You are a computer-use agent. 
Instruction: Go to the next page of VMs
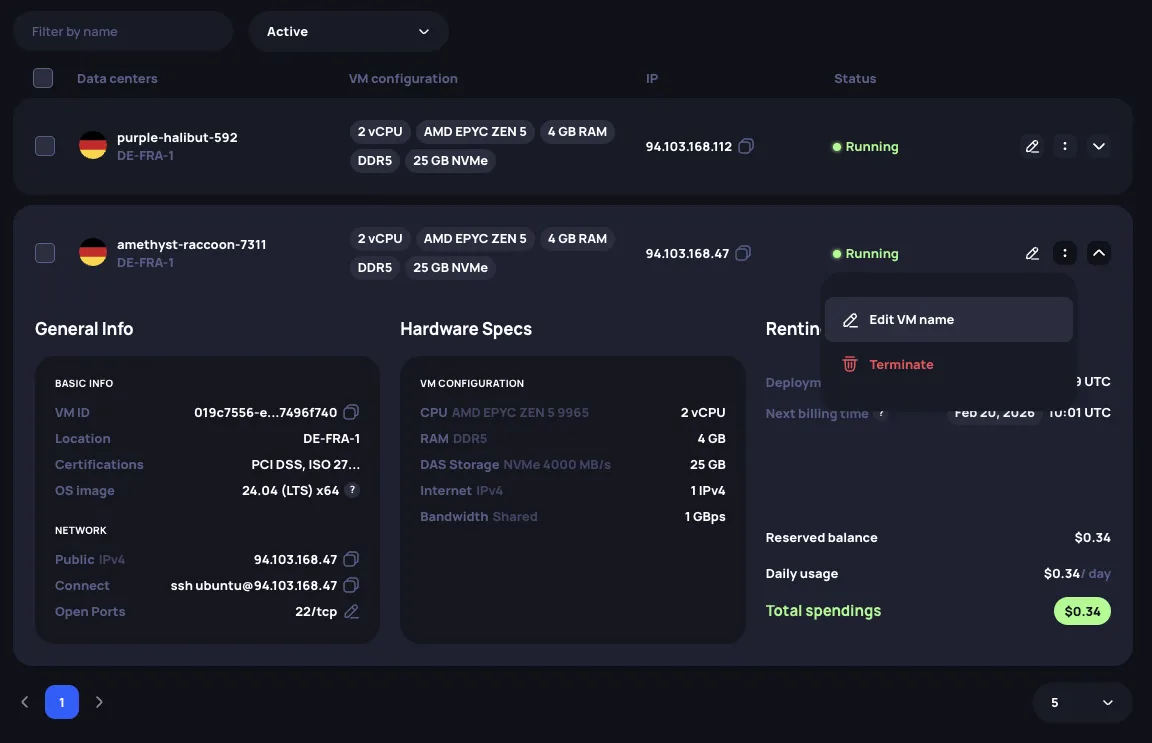tap(98, 702)
